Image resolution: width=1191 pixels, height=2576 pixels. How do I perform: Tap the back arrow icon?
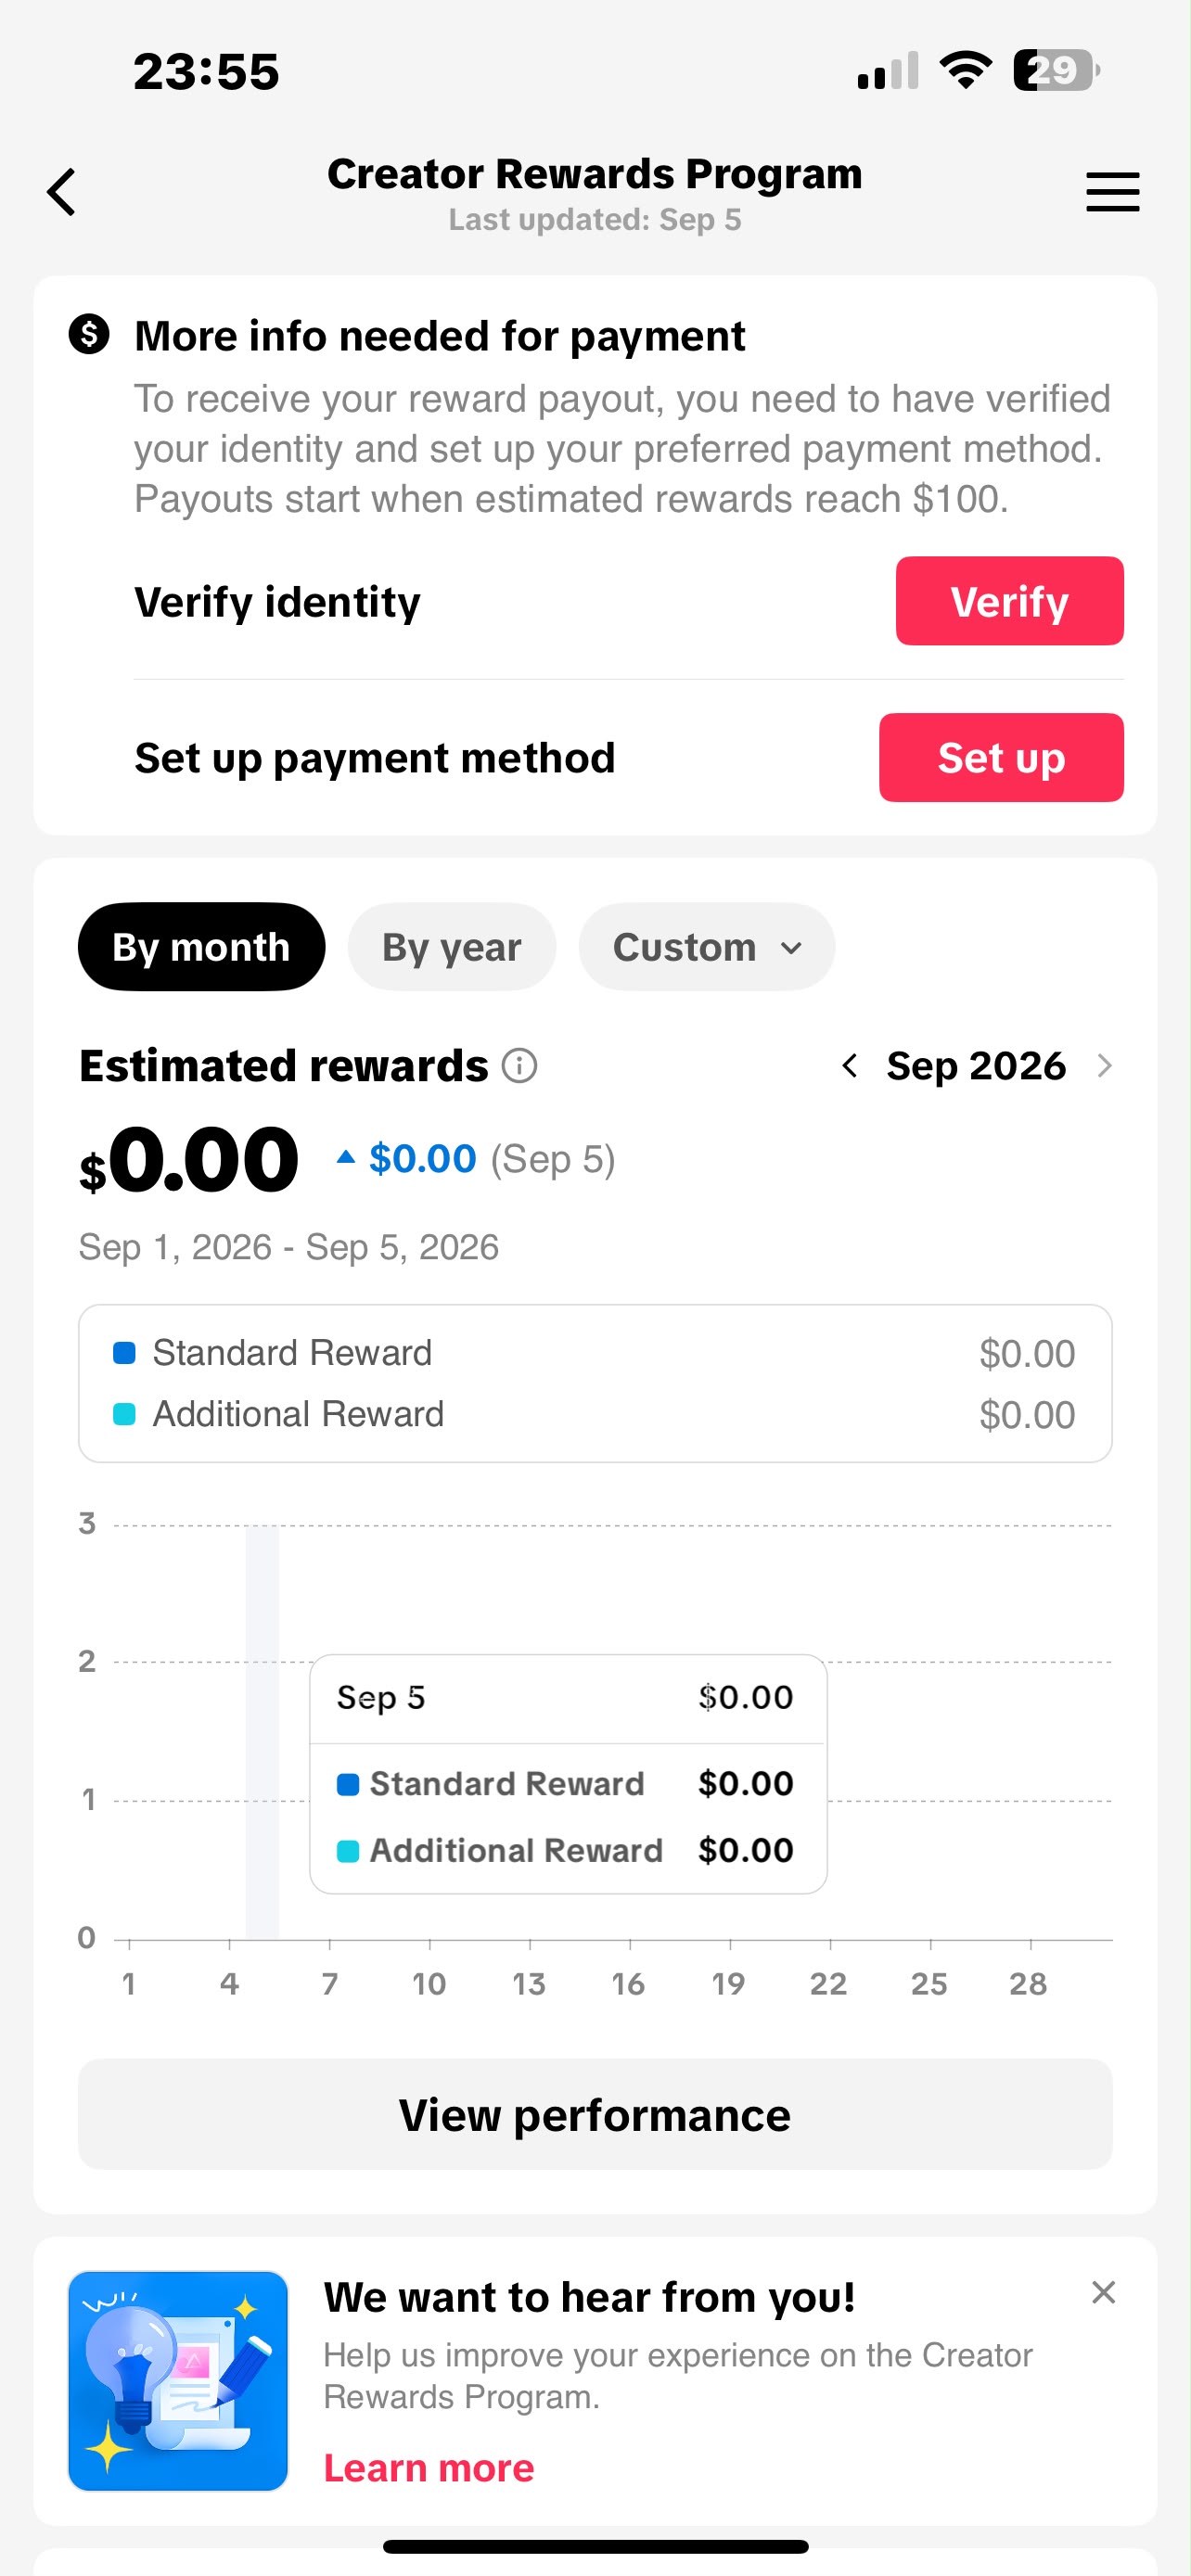click(62, 191)
